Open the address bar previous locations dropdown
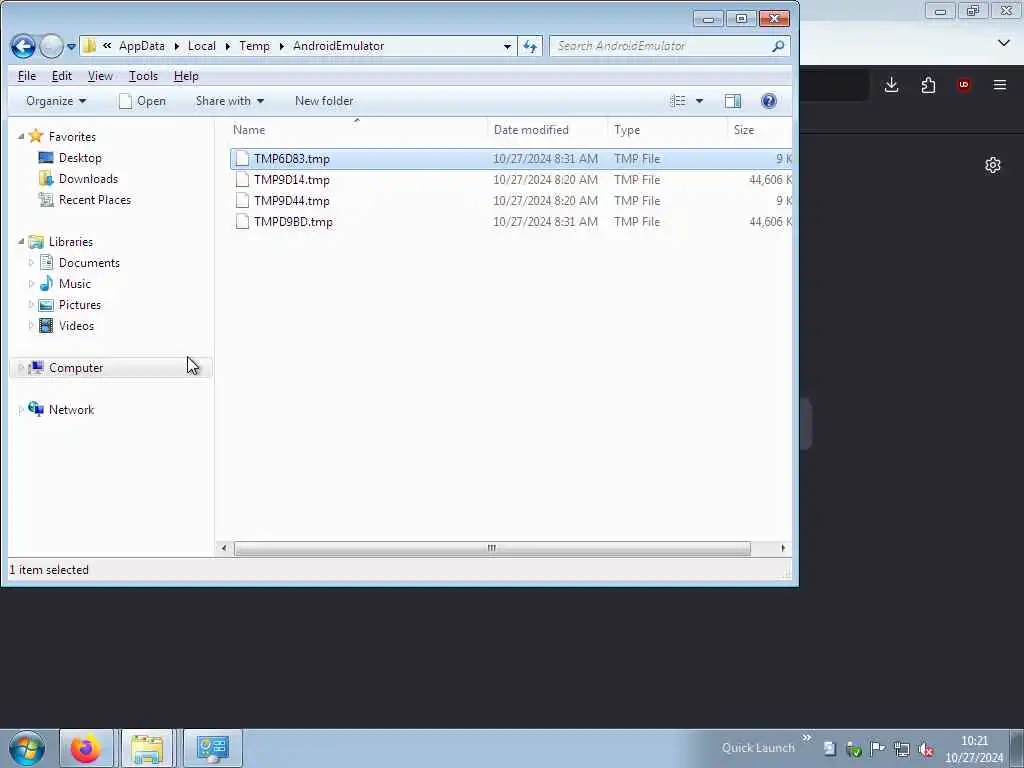 click(507, 46)
